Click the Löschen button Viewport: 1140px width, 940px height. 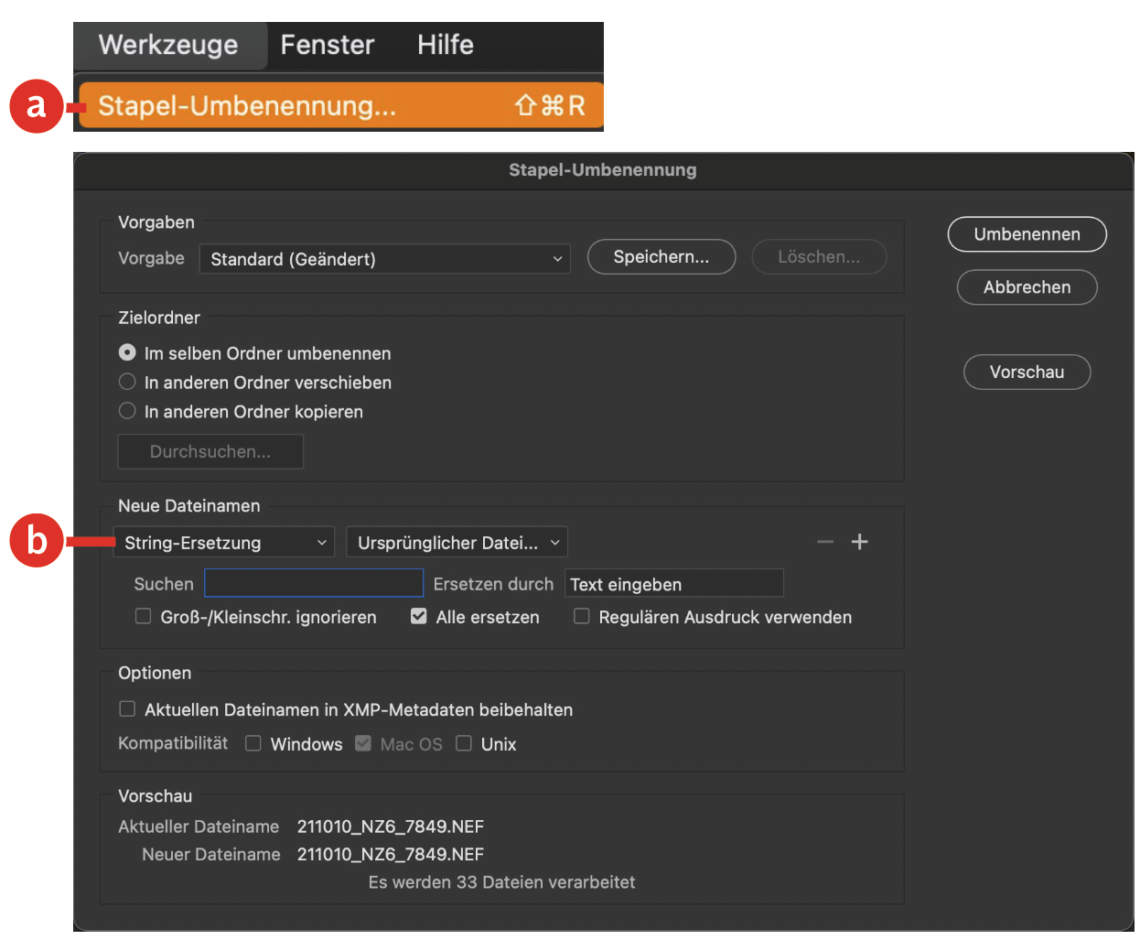coord(819,257)
